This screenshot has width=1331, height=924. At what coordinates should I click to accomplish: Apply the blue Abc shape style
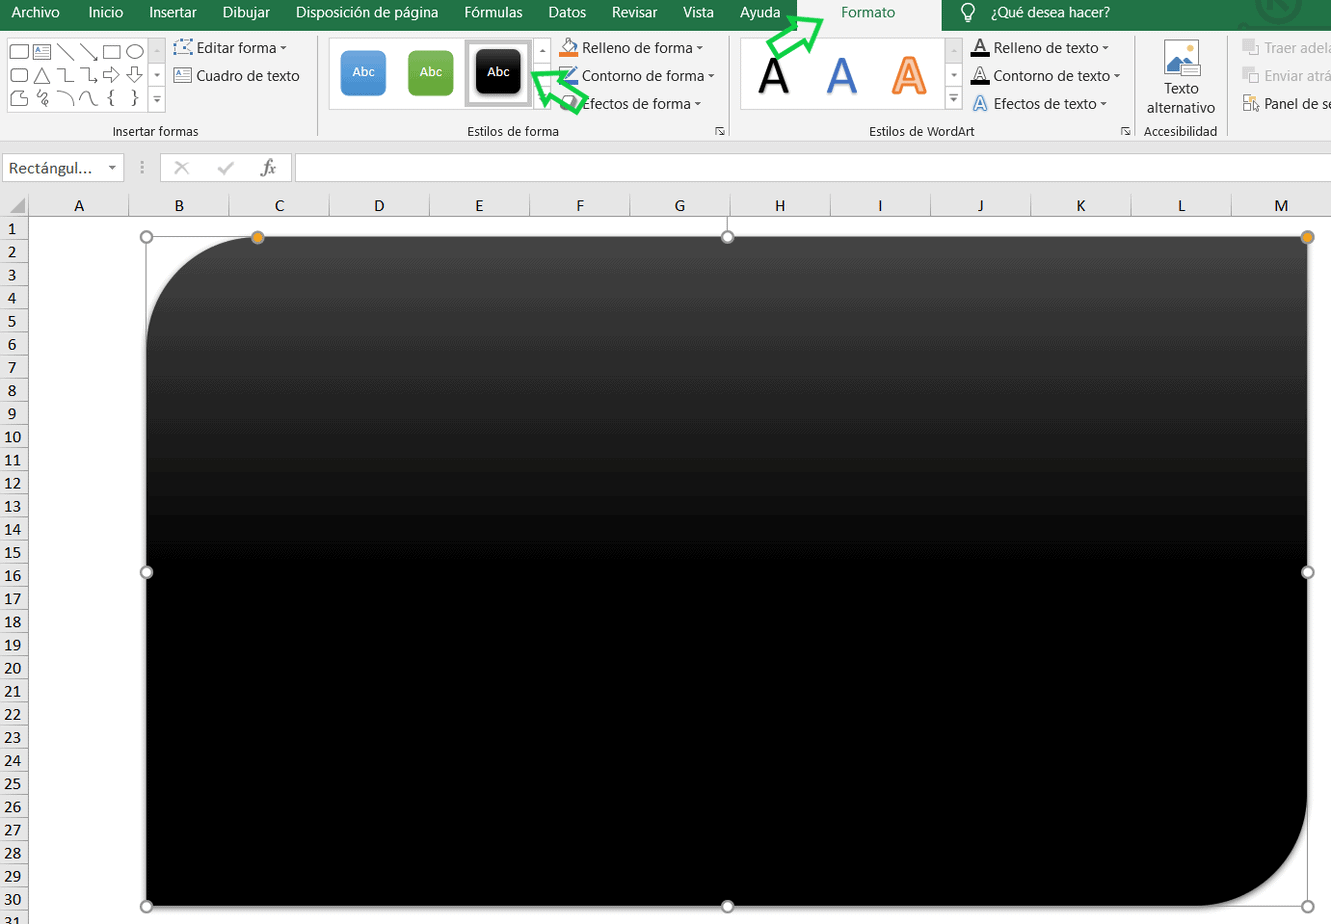pos(363,73)
